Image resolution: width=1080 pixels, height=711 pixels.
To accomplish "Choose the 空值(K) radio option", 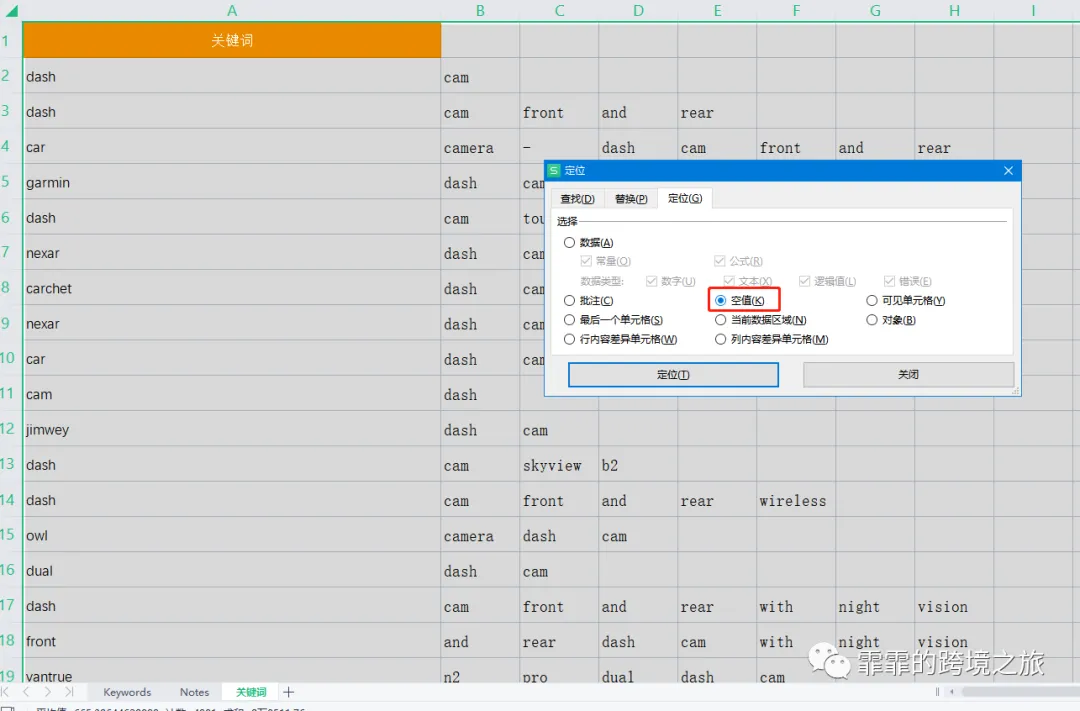I will coord(720,300).
